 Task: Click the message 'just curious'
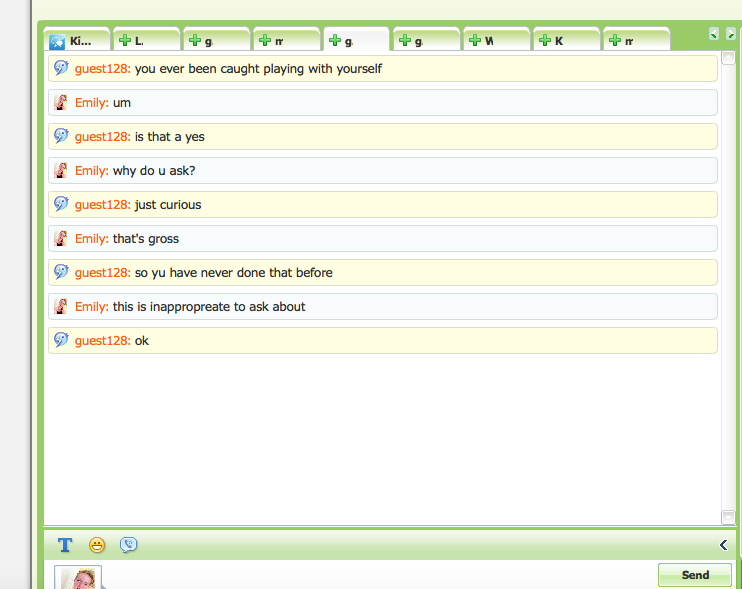[x=168, y=205]
